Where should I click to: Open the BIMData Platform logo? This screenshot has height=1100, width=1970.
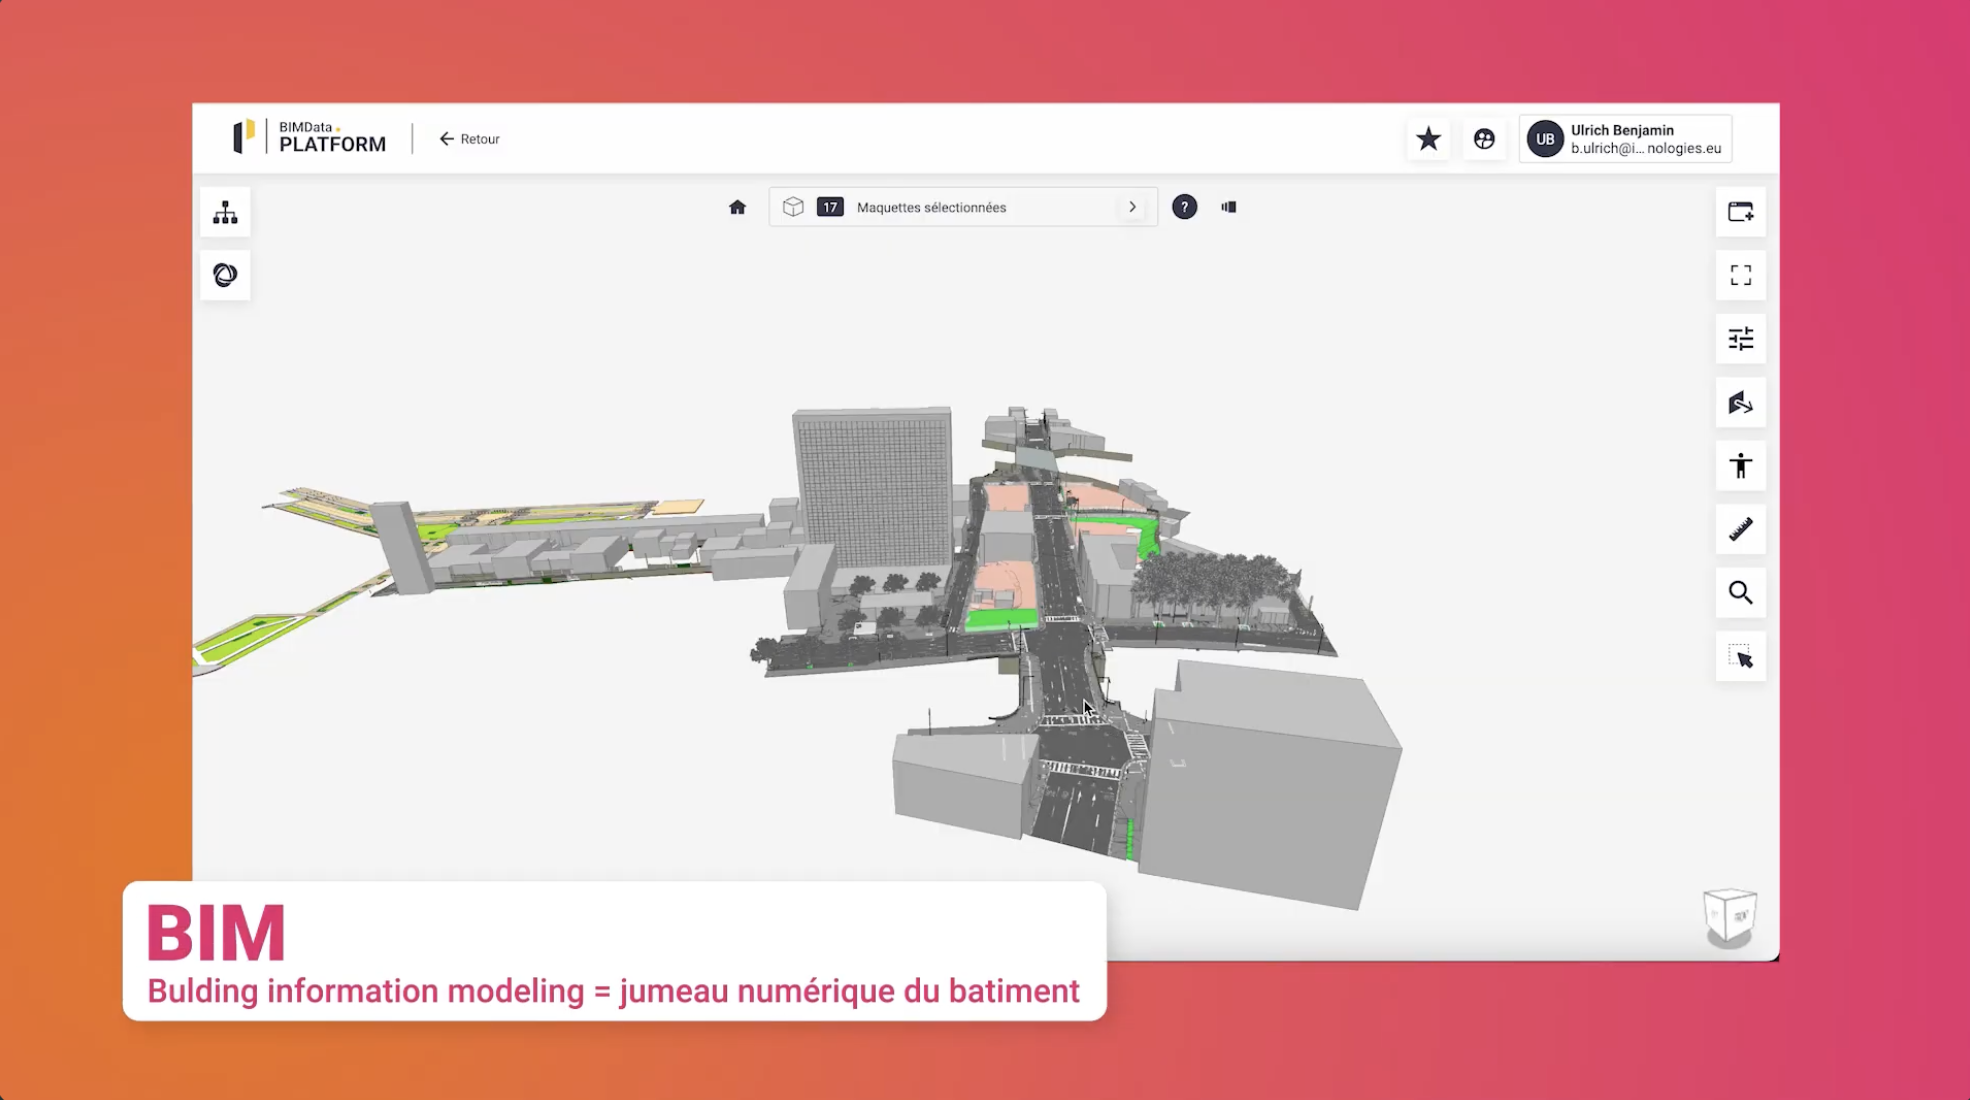pyautogui.click(x=309, y=137)
